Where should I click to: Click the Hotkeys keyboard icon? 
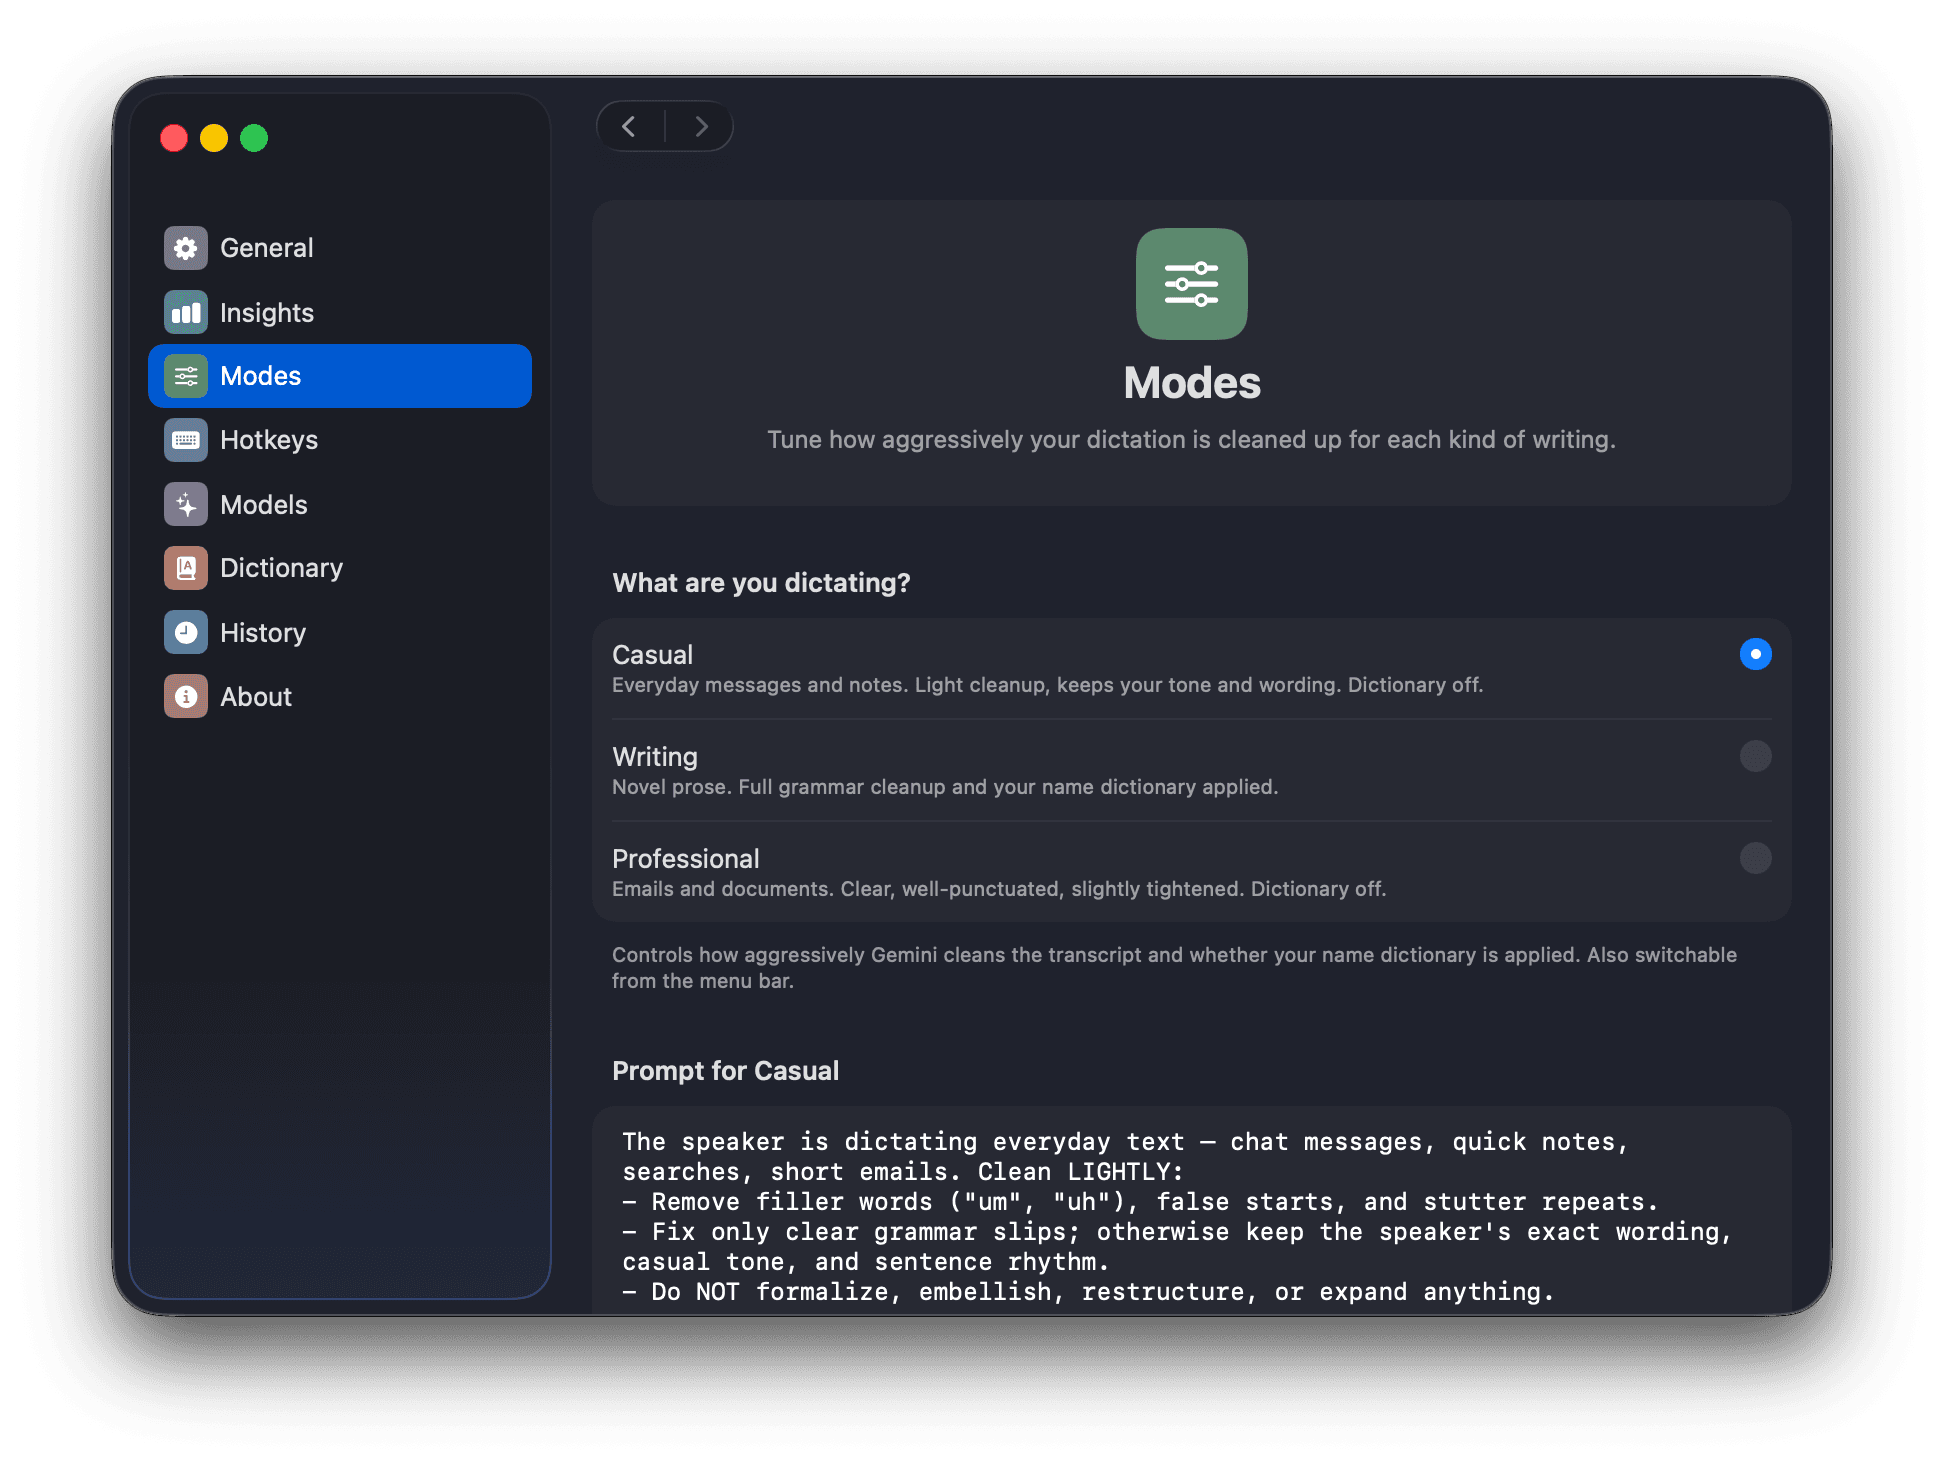click(x=186, y=440)
